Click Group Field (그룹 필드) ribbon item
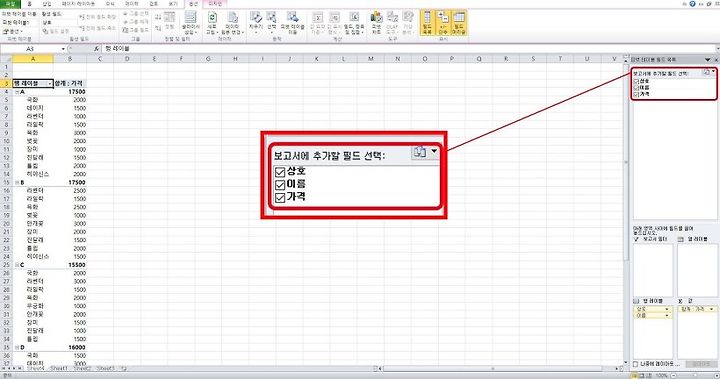 pos(136,30)
